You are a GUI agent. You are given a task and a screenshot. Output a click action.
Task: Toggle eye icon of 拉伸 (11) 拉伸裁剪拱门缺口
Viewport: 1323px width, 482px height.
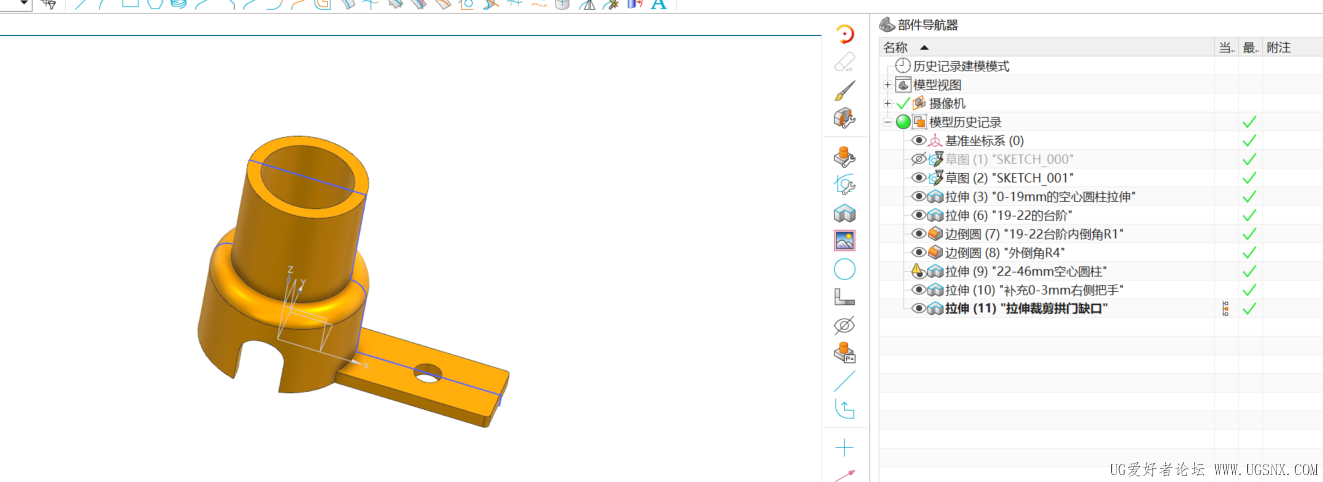[x=919, y=309]
